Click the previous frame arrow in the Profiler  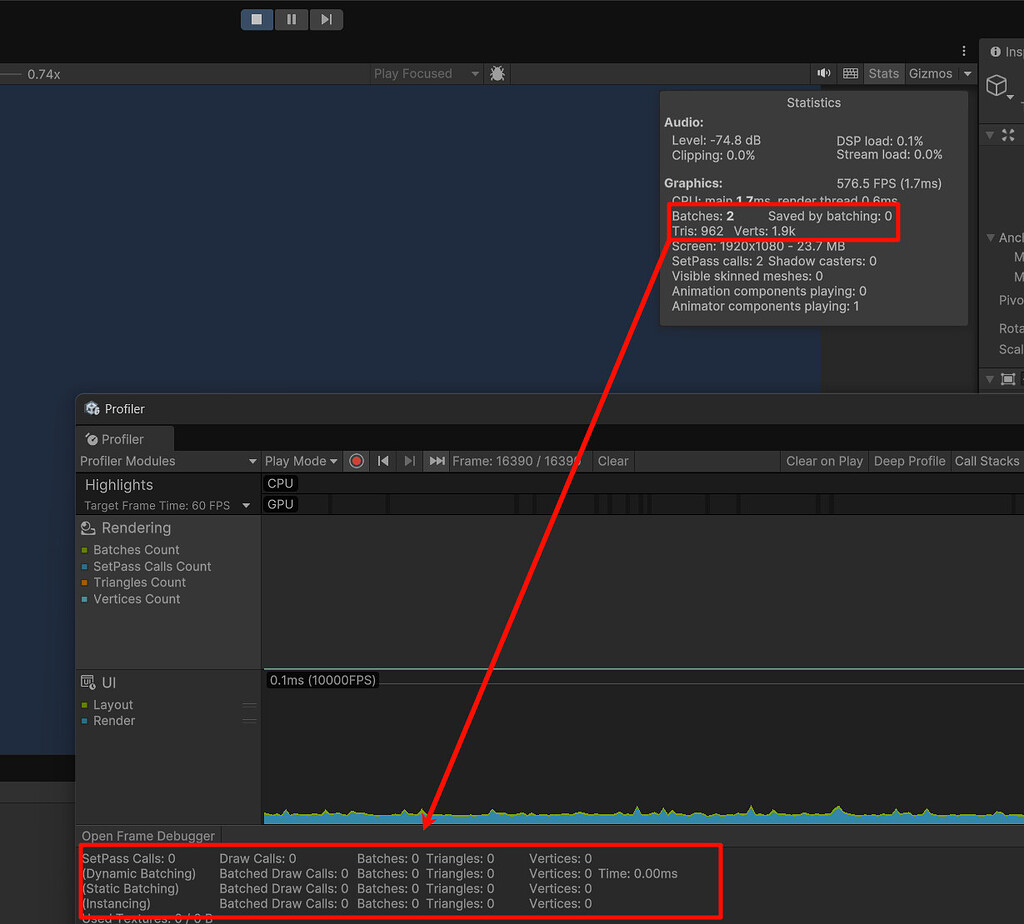[x=384, y=461]
